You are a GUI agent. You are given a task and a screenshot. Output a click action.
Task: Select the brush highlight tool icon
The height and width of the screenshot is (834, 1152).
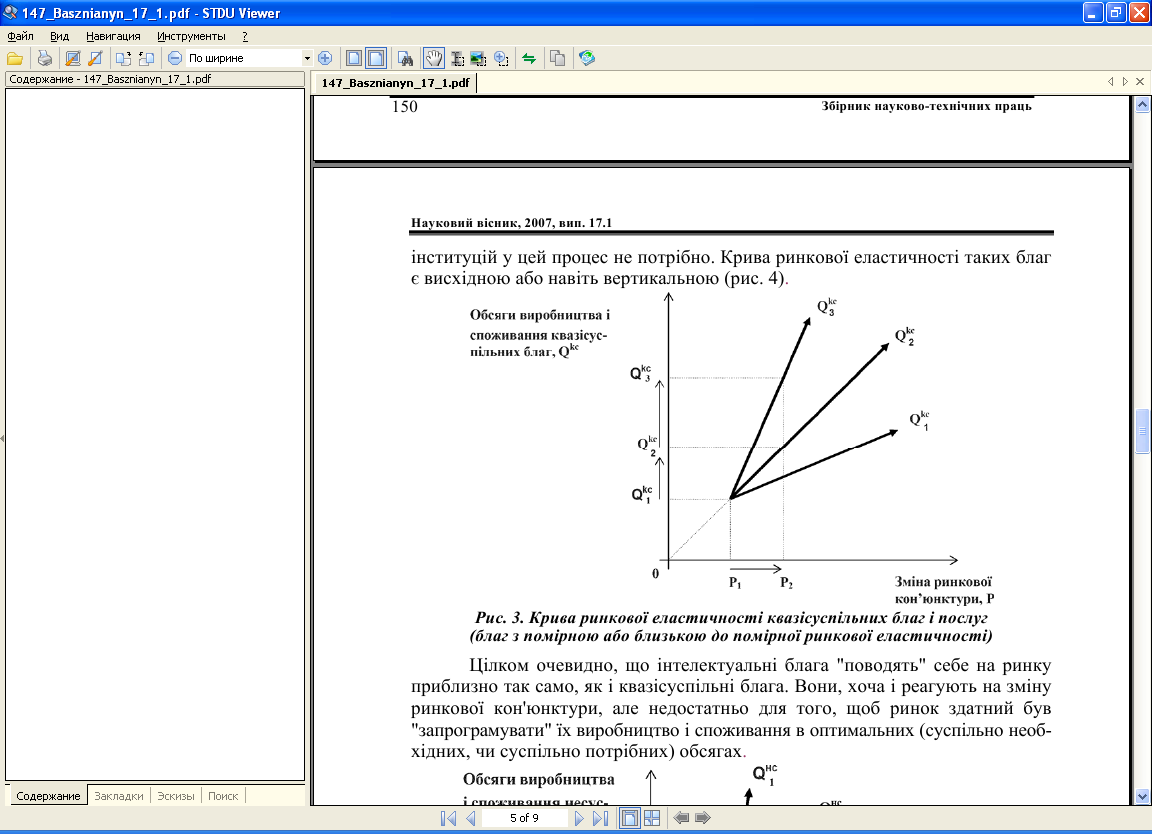(96, 59)
